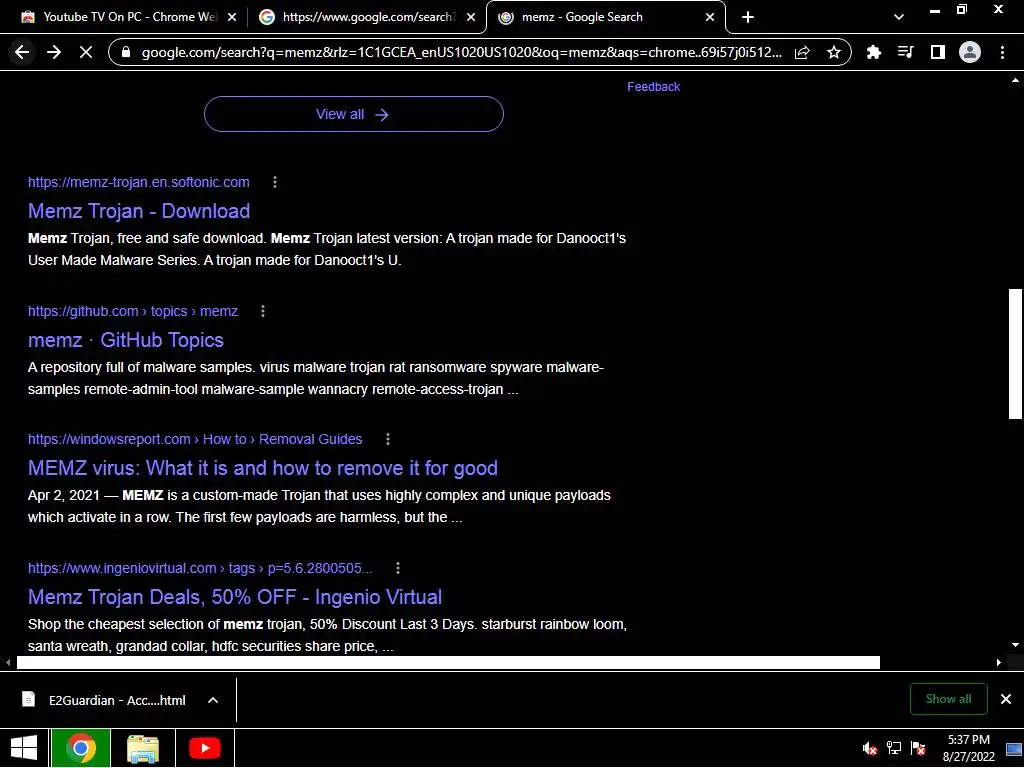This screenshot has width=1024, height=768.
Task: Click the View all button
Action: click(x=353, y=114)
